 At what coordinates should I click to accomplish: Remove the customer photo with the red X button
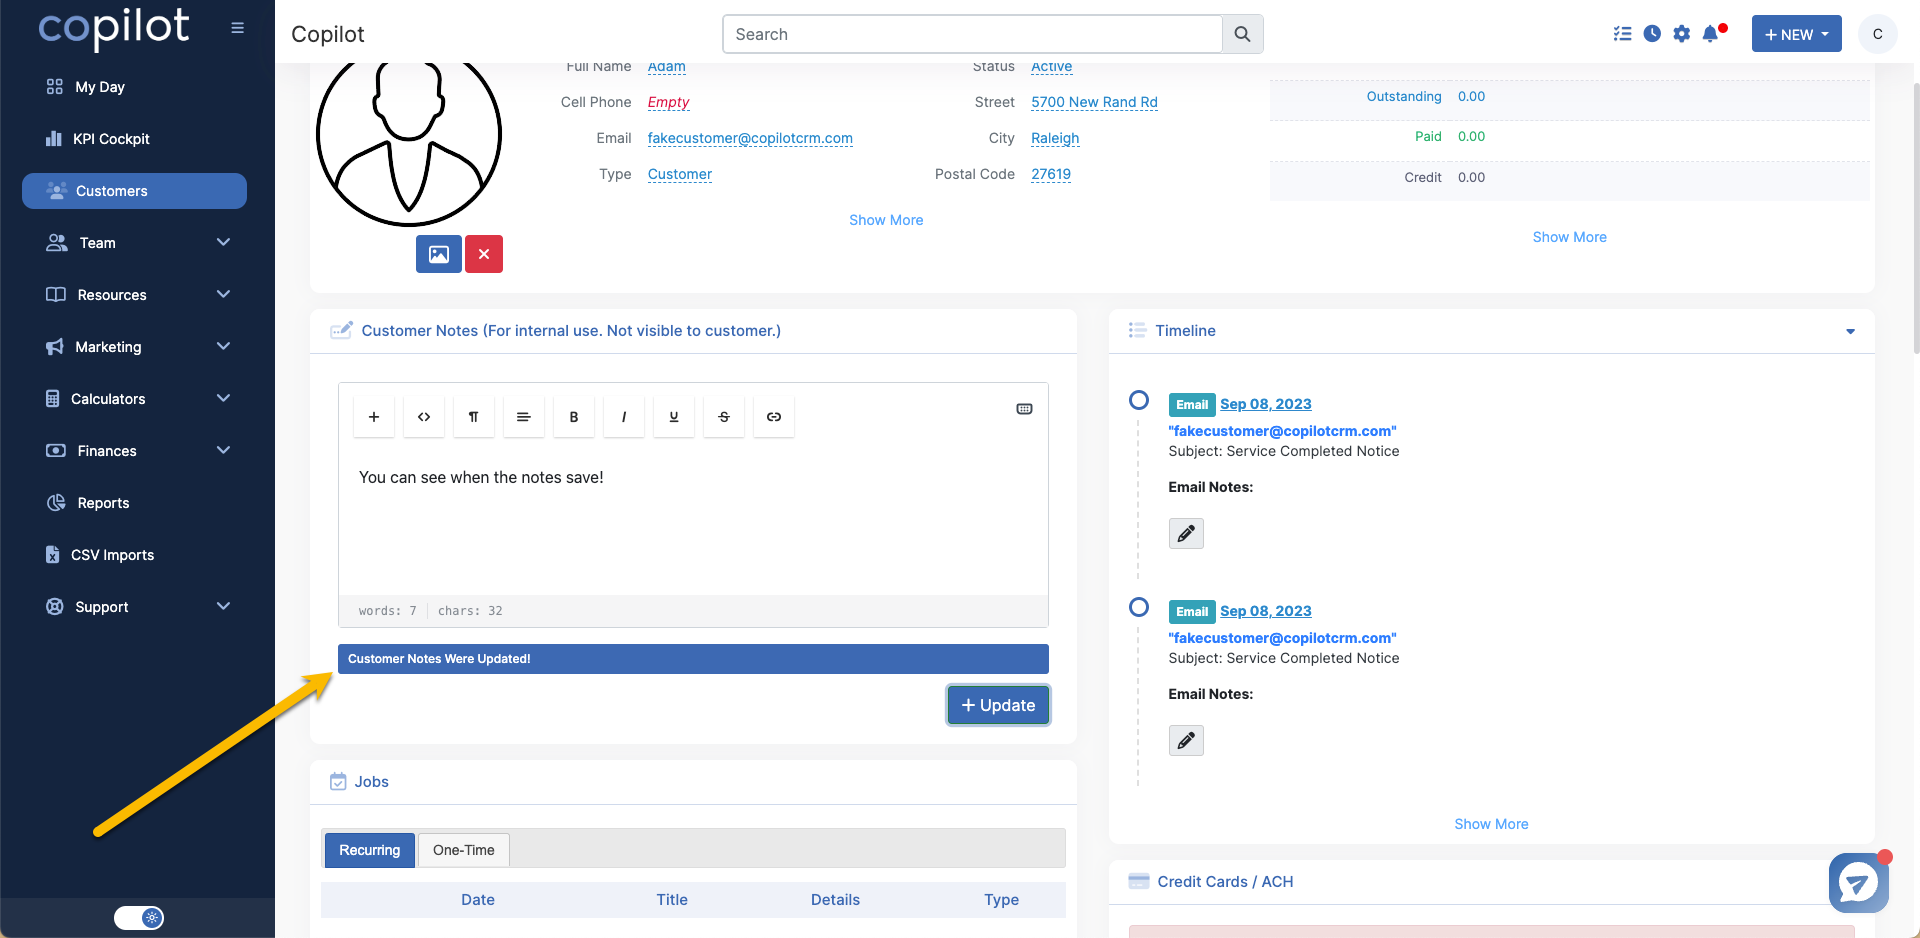tap(484, 254)
